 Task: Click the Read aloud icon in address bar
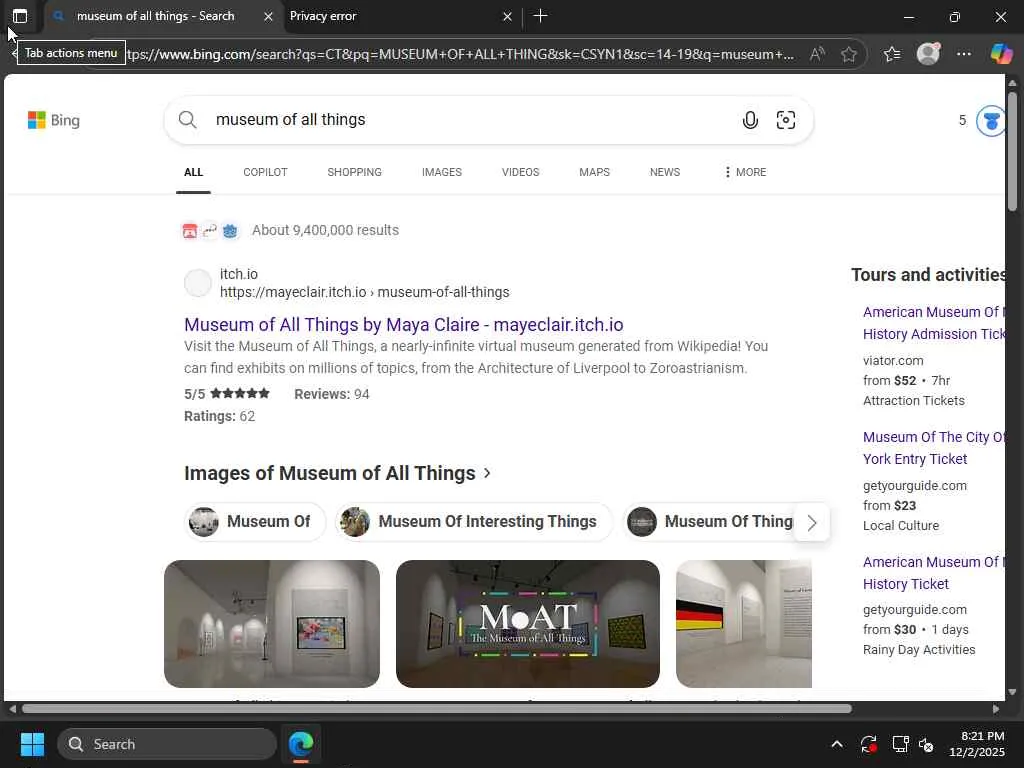click(817, 54)
